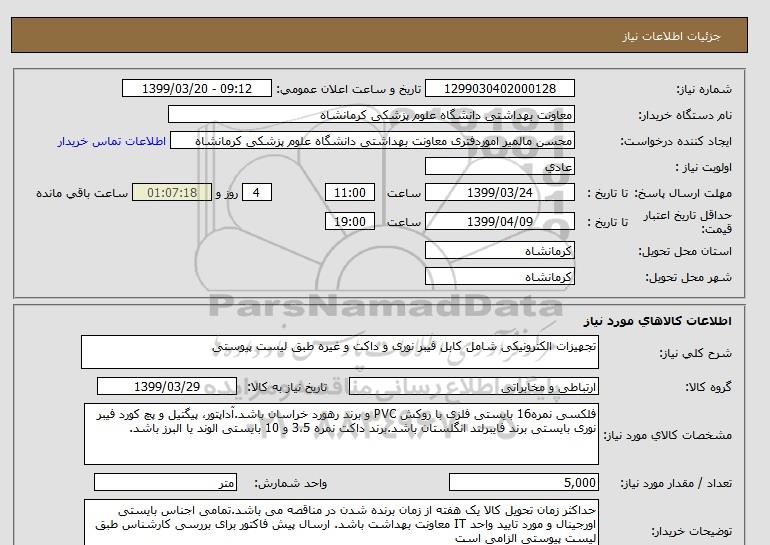This screenshot has width=770, height=545.
Task: Click the مهلت ارسال پاسخ label
Action: point(683,193)
